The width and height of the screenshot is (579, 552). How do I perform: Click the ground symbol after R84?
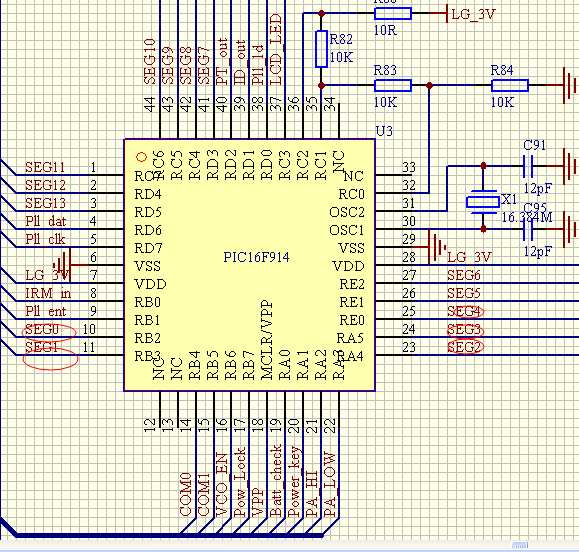coord(570,85)
